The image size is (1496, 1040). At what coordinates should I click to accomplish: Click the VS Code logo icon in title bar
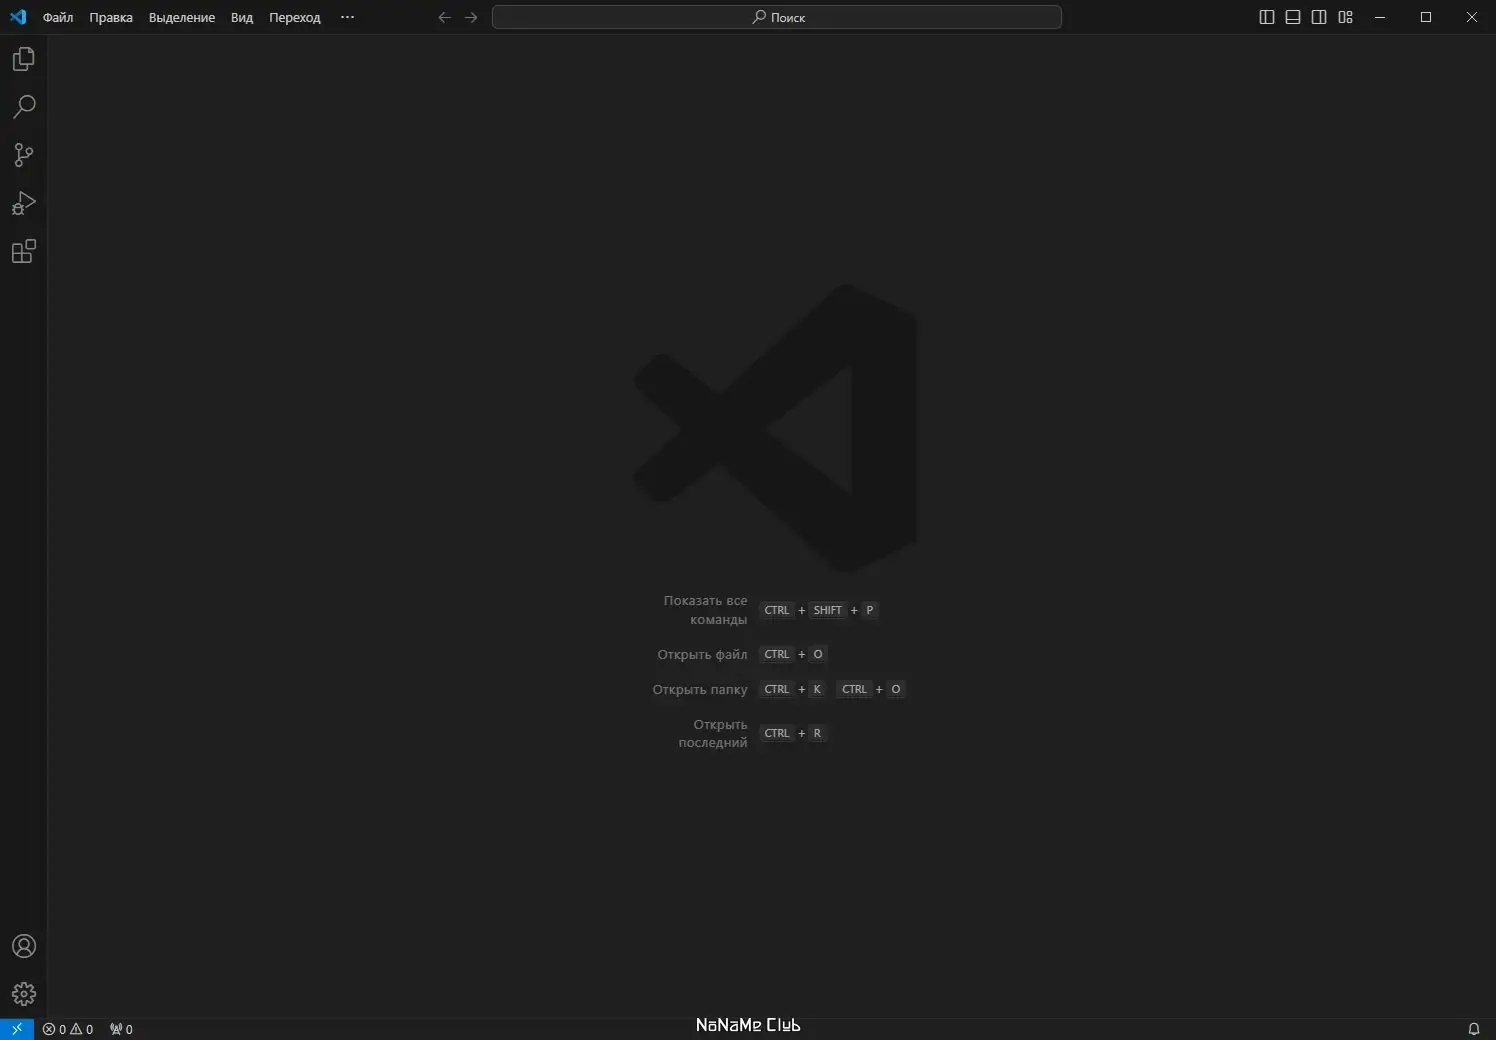point(18,17)
